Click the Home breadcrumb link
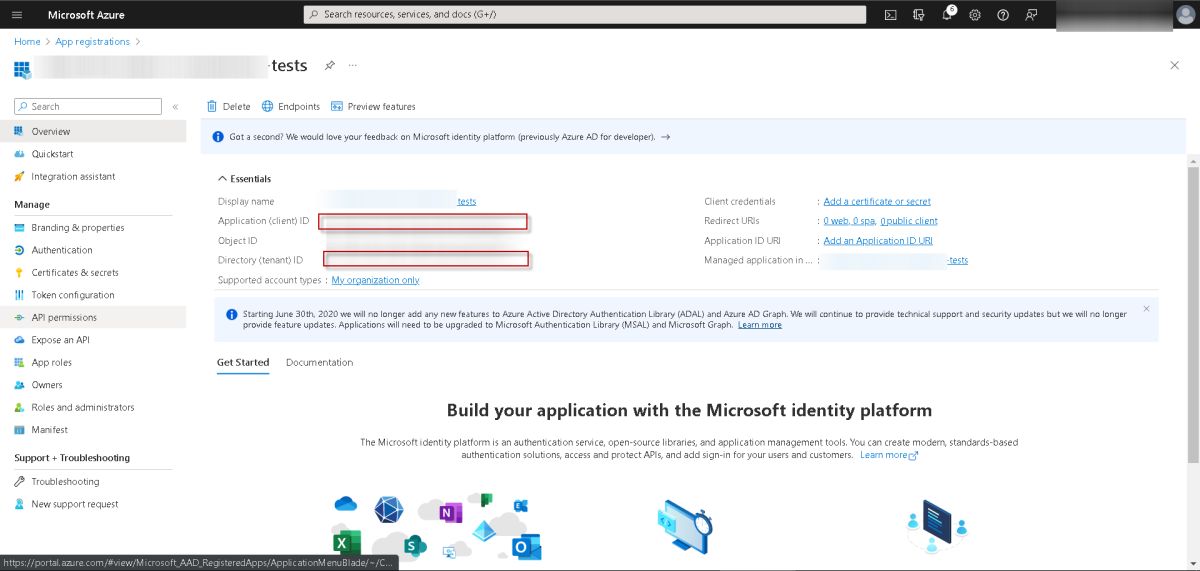Screen dimensions: 1200x571 click(x=27, y=41)
